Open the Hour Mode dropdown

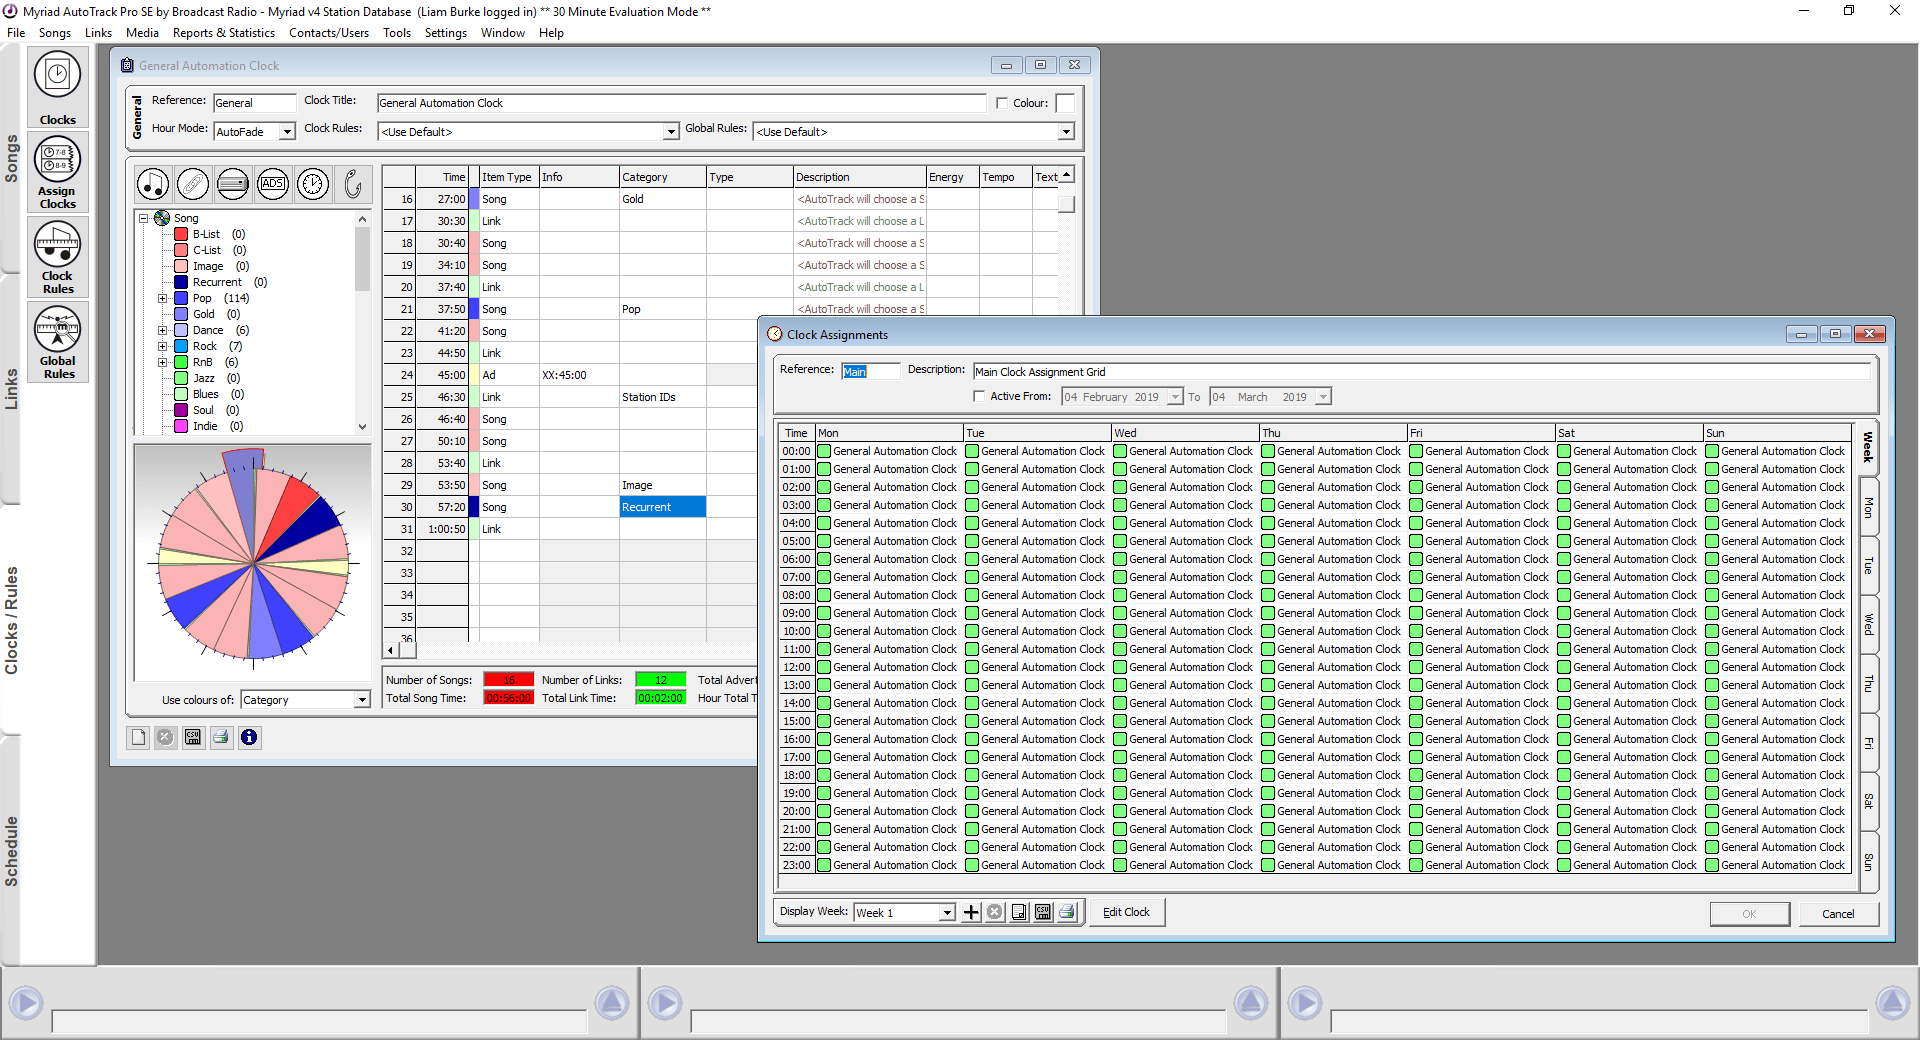coord(287,132)
